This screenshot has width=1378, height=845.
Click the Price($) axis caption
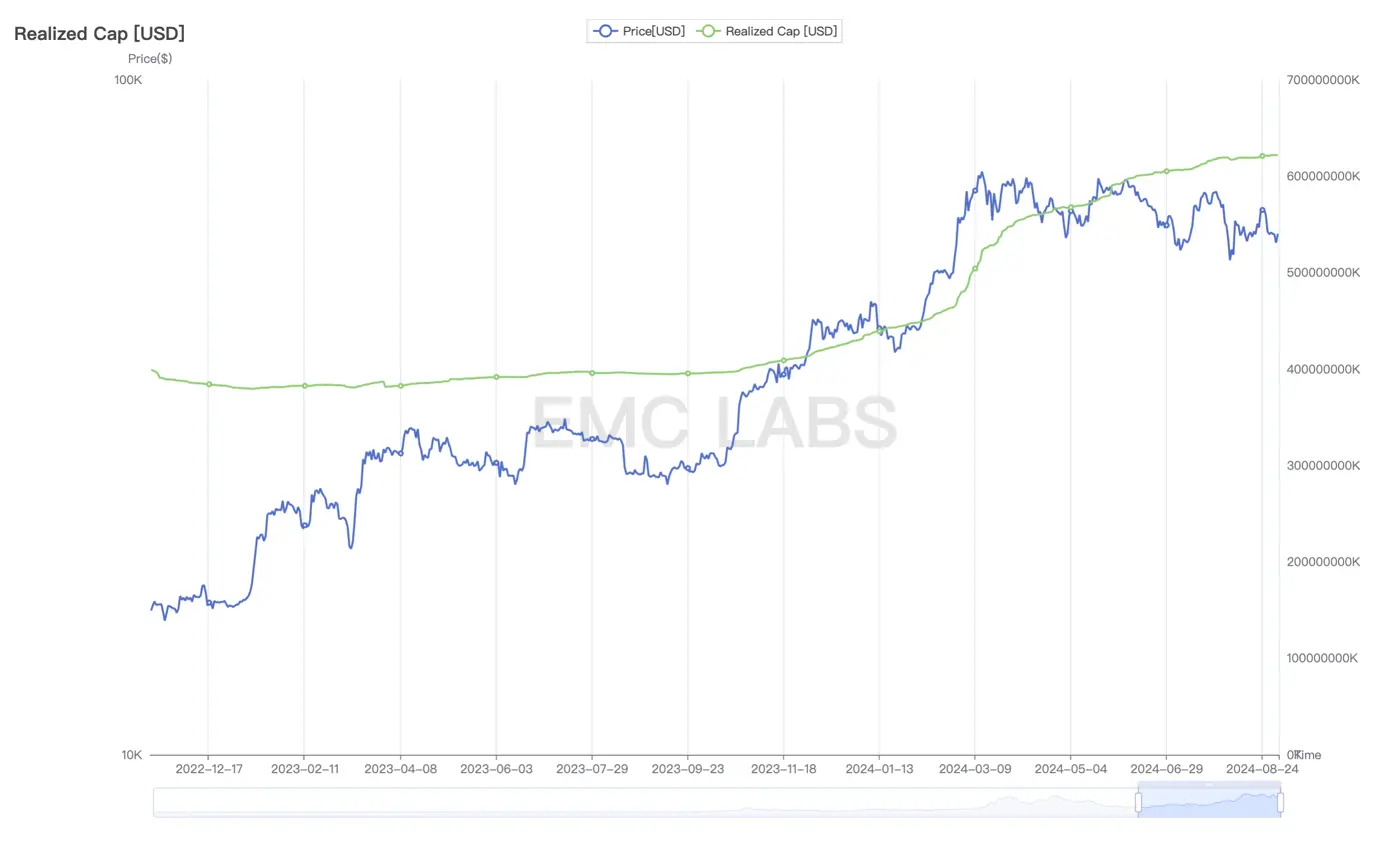coord(150,58)
